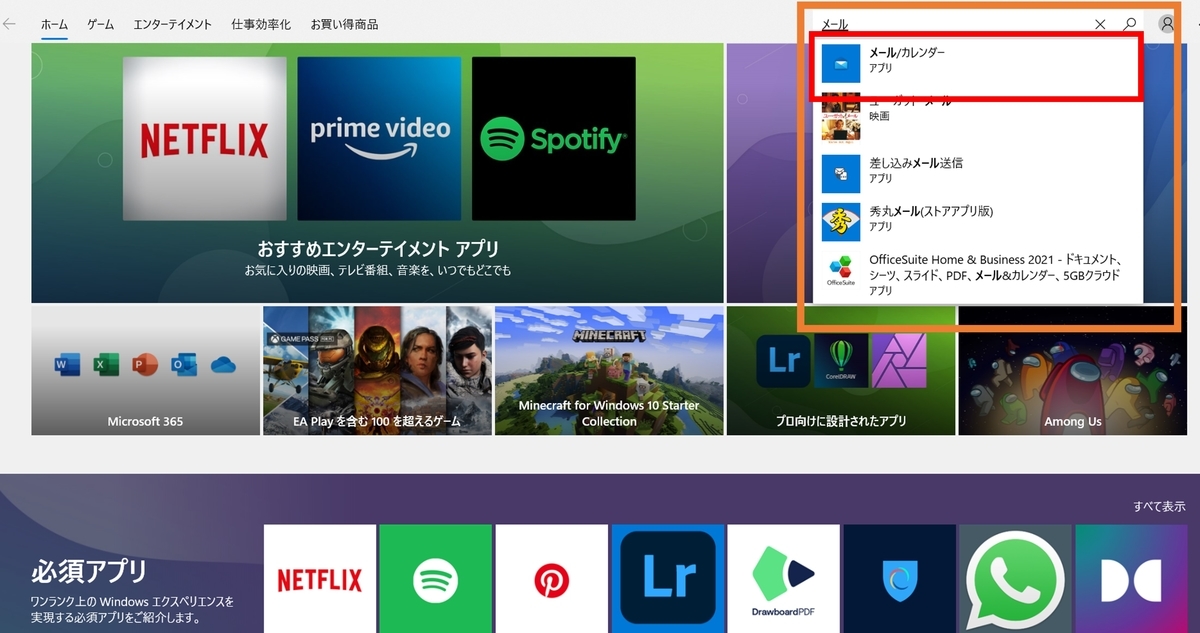Open the Spotify icon in 必須アプリ row
This screenshot has width=1200, height=633.
point(436,579)
